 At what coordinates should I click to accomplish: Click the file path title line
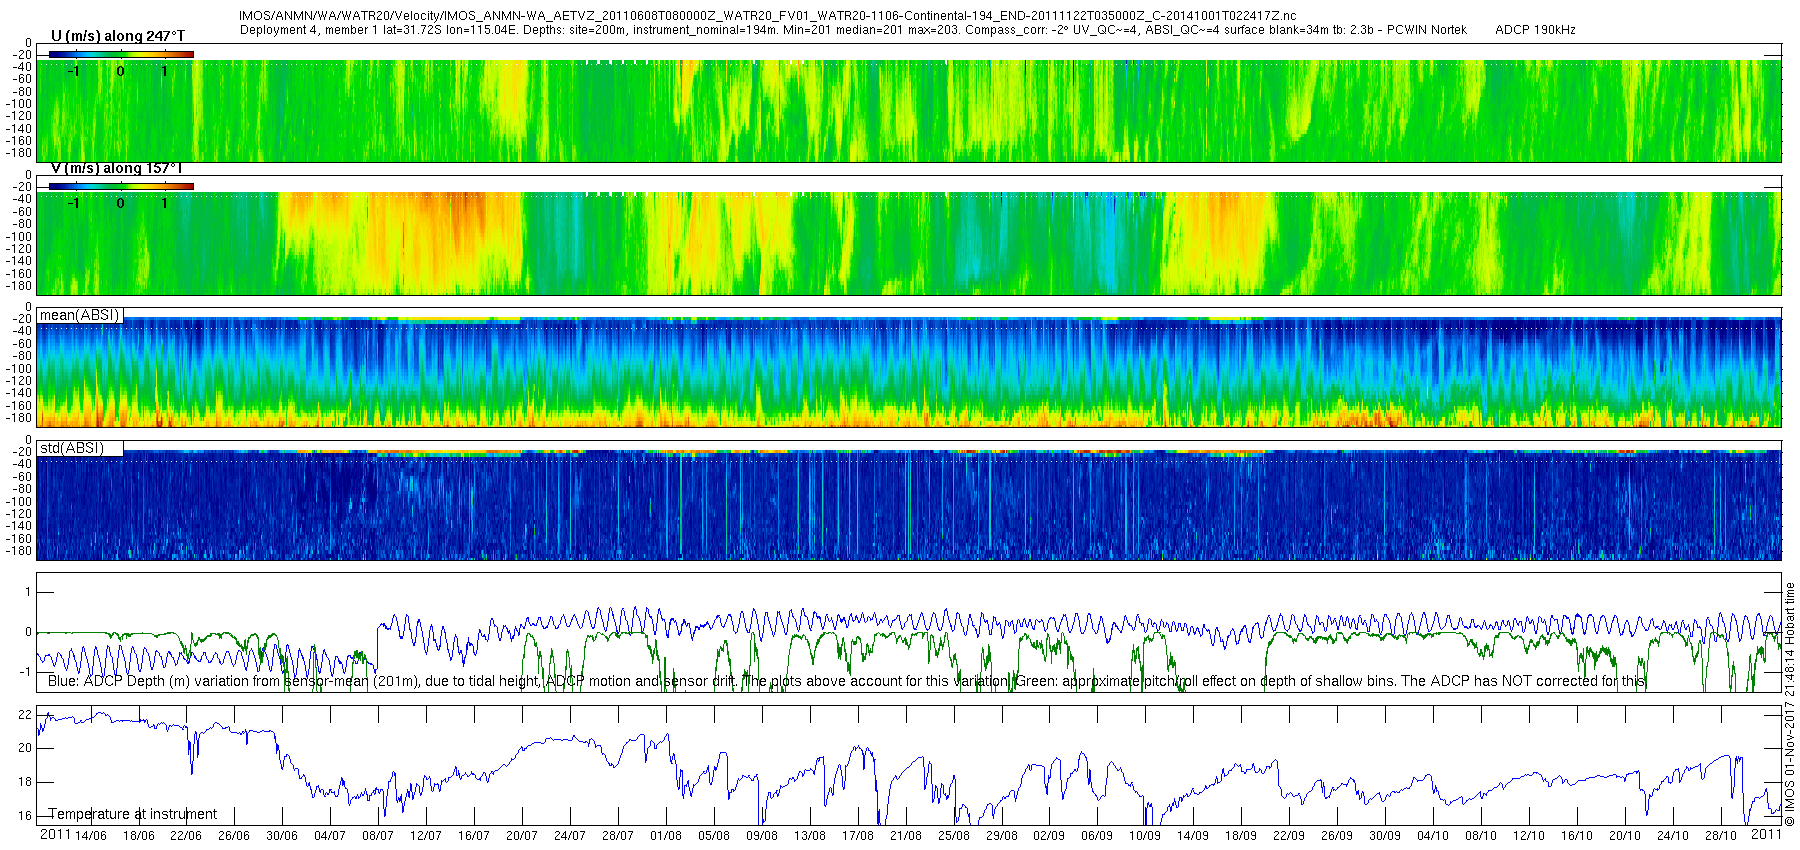[x=768, y=16]
